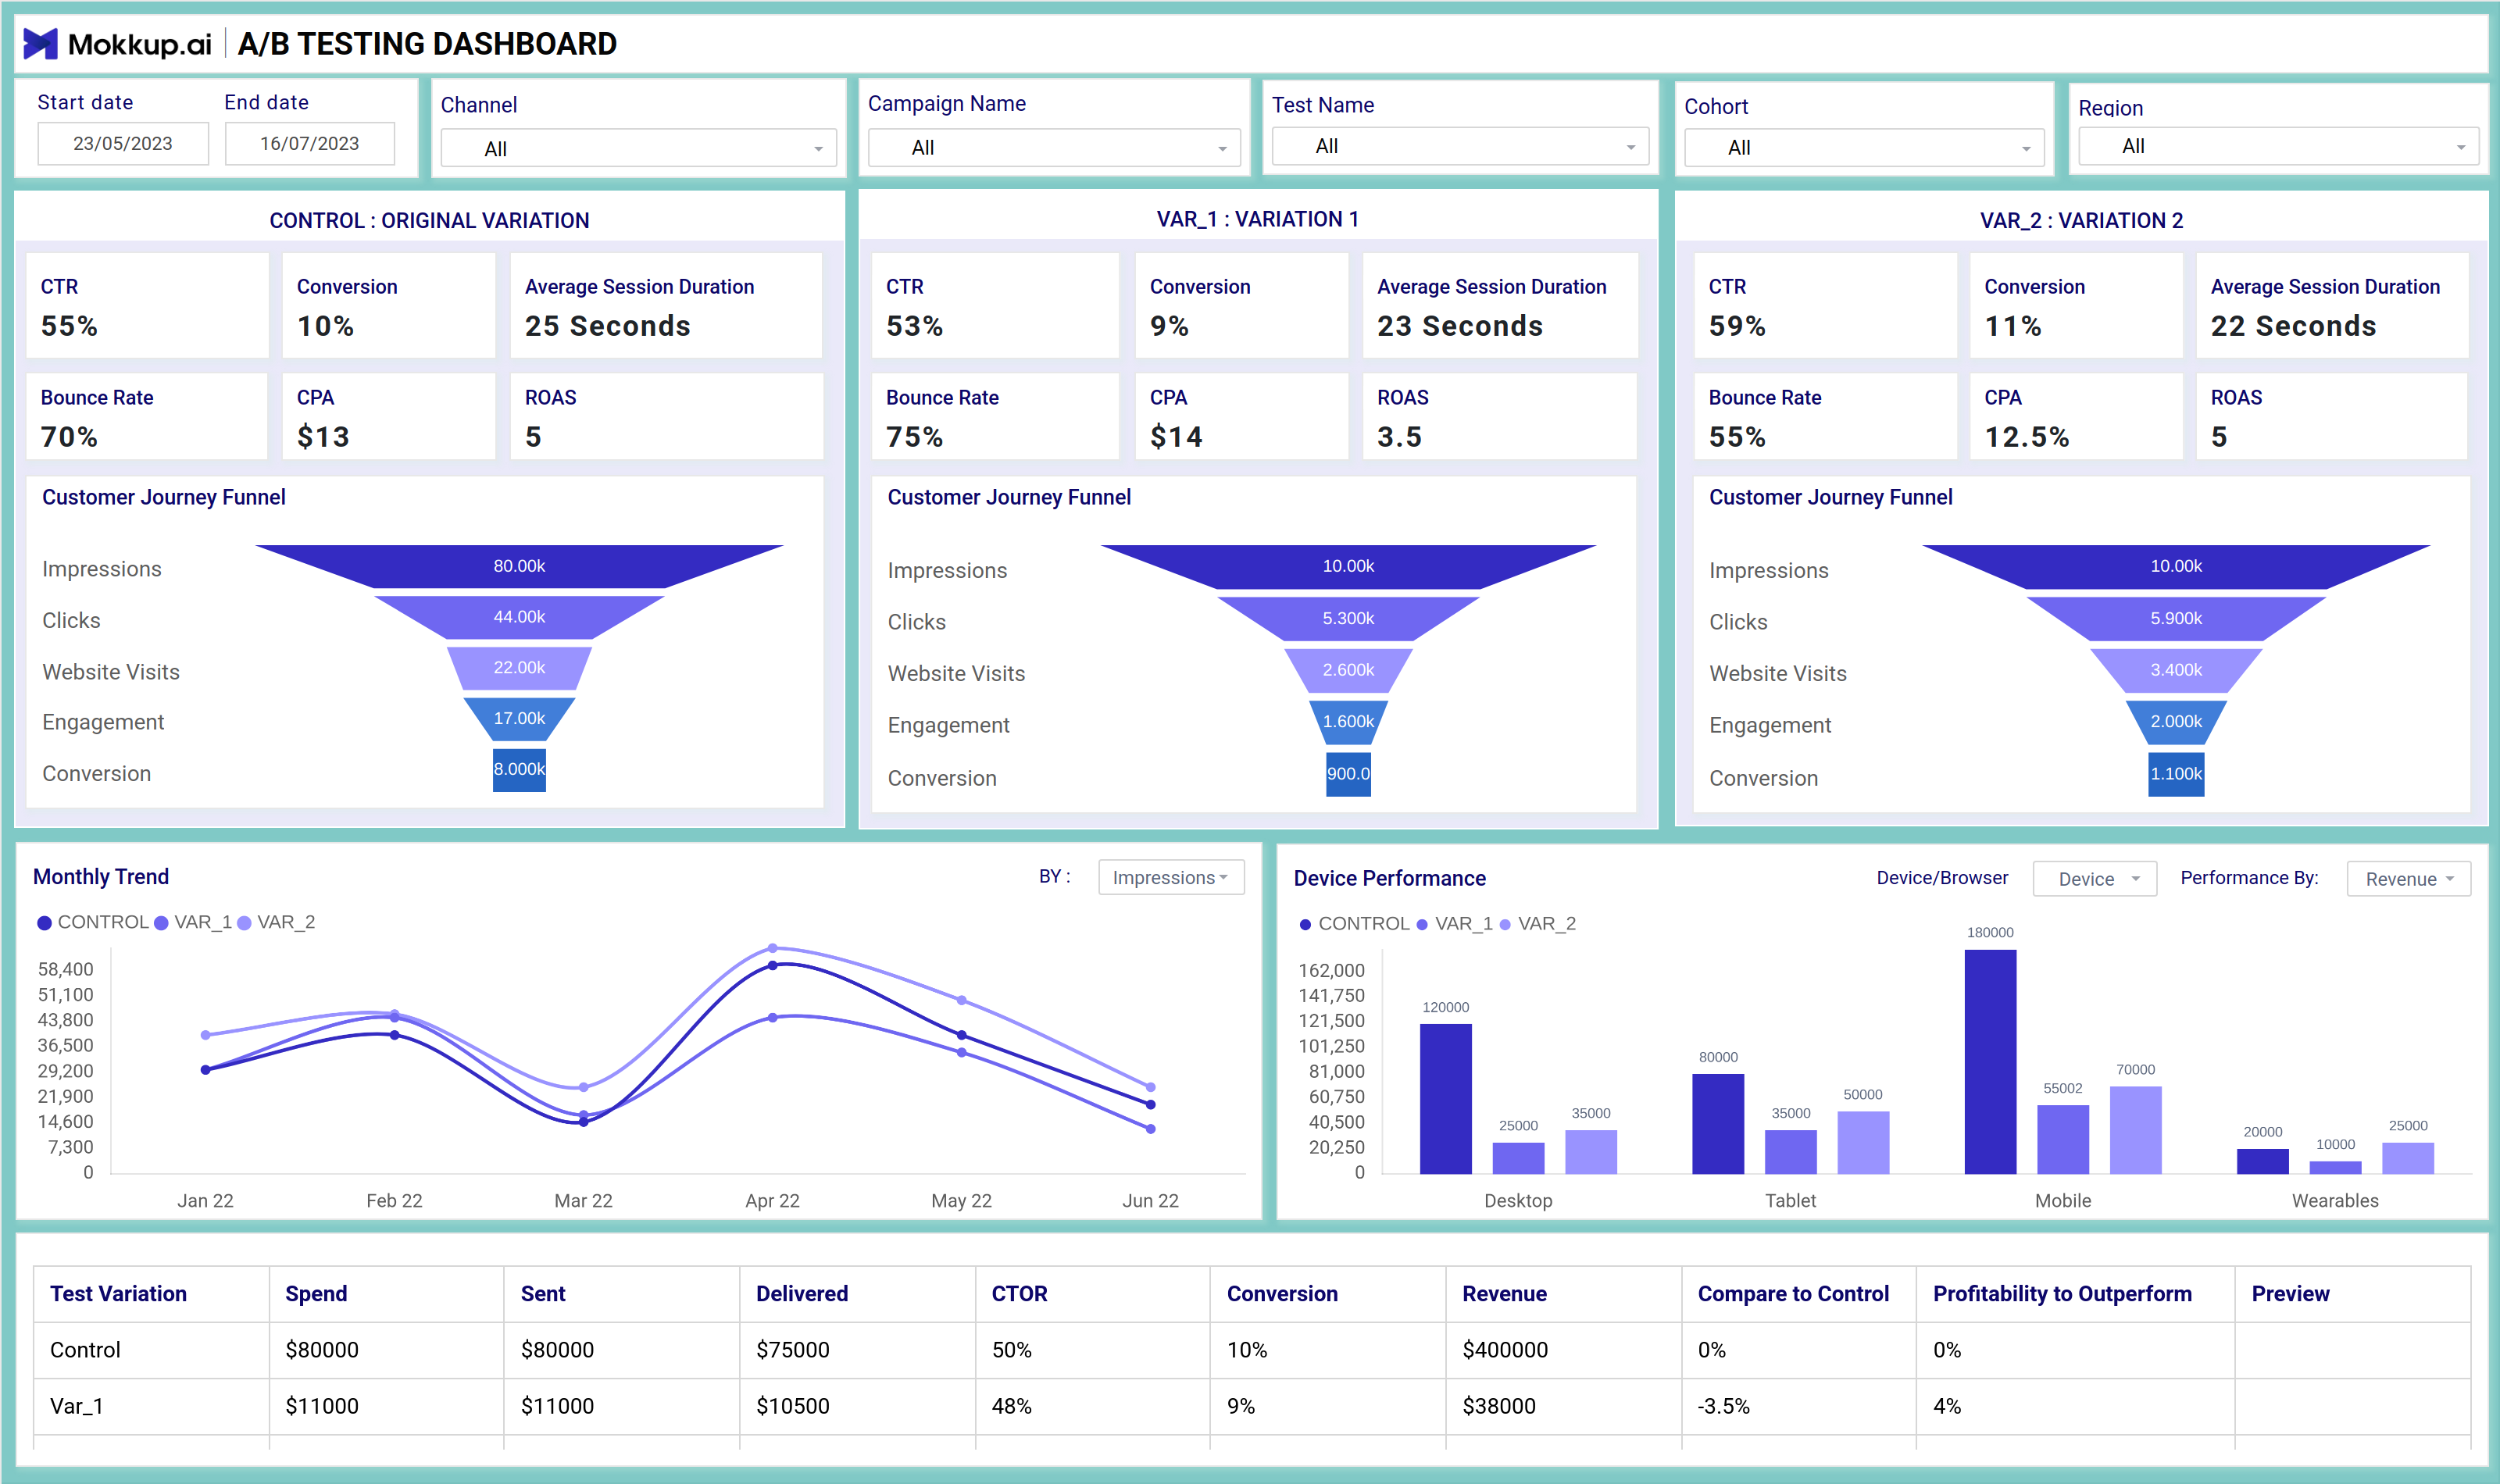Select the Variation 2 funnel 3.400k segment

click(2176, 670)
